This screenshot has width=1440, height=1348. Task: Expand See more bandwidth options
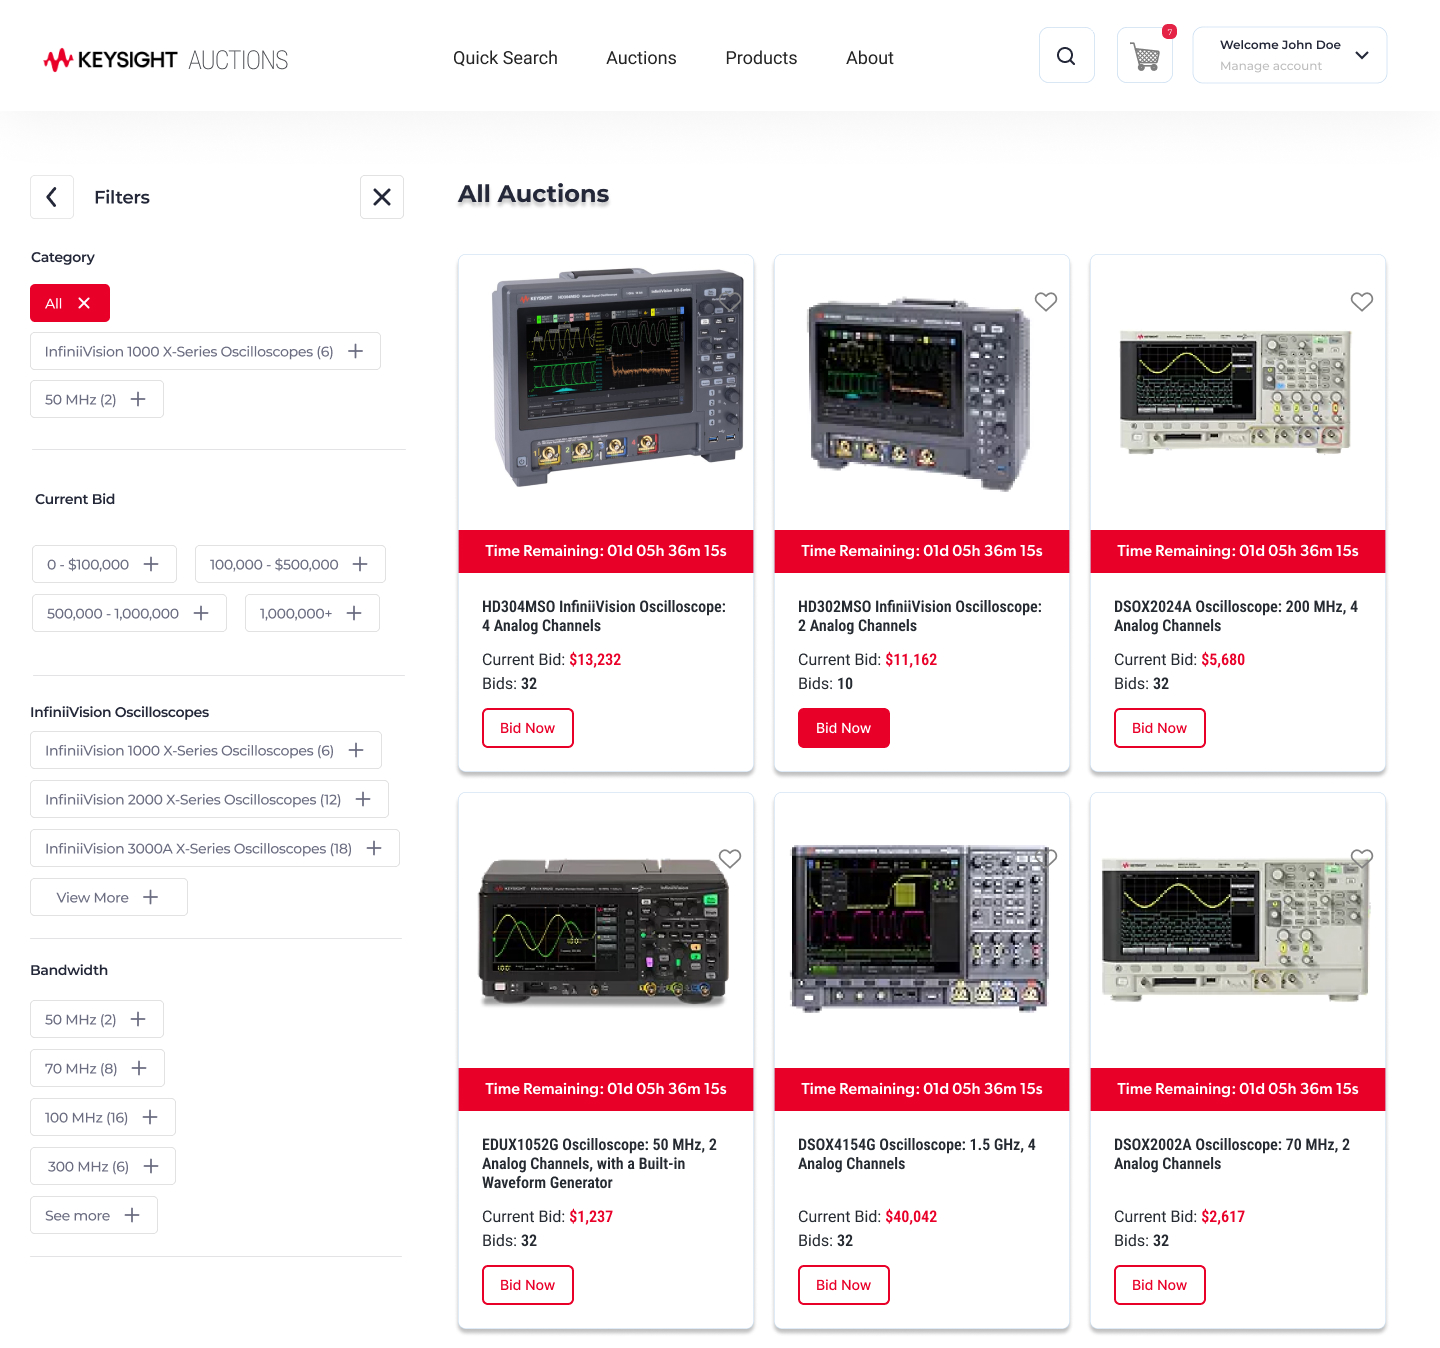[94, 1215]
